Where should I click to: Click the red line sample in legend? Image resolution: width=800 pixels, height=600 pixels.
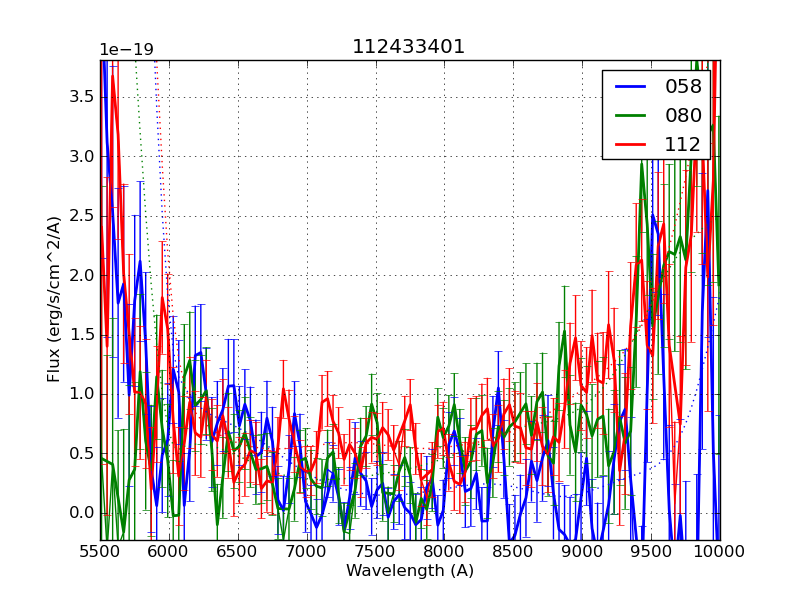pyautogui.click(x=630, y=145)
